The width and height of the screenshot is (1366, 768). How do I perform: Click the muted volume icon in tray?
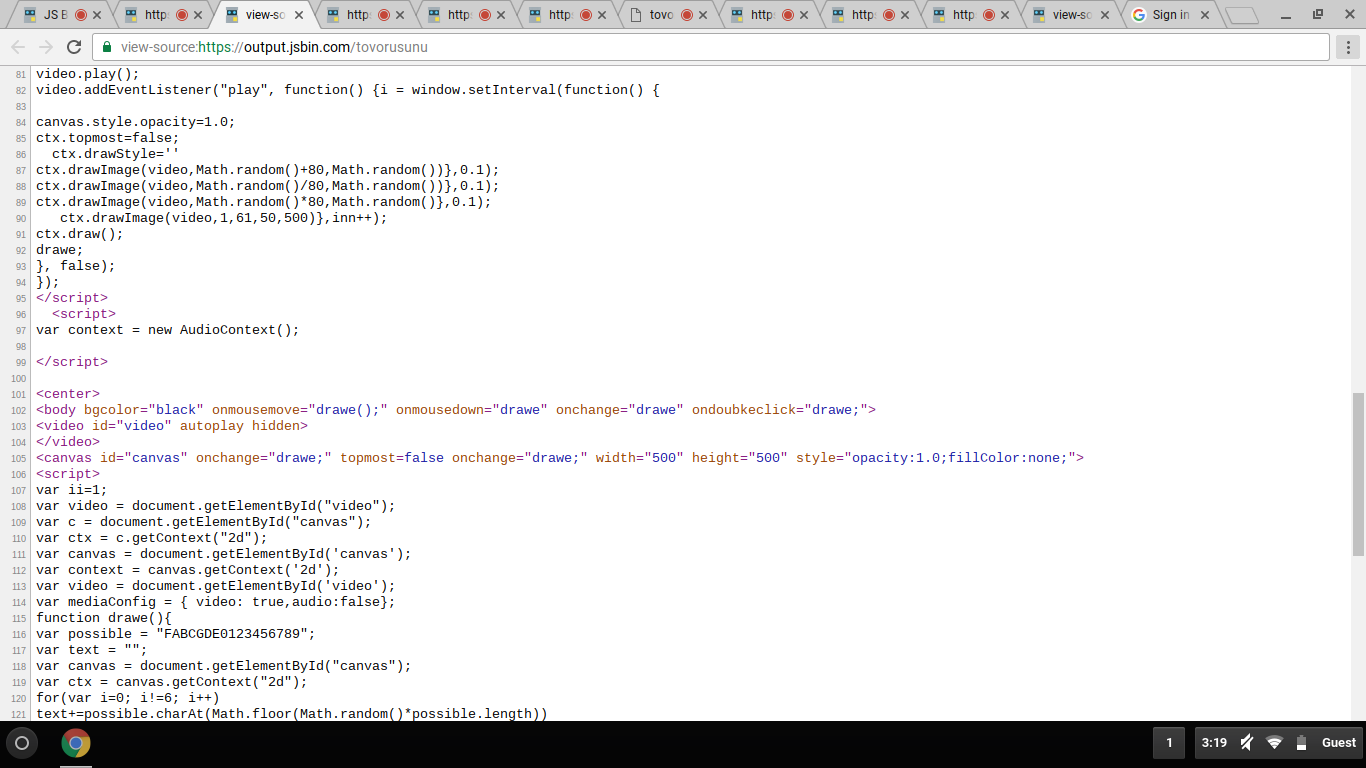tap(1247, 743)
